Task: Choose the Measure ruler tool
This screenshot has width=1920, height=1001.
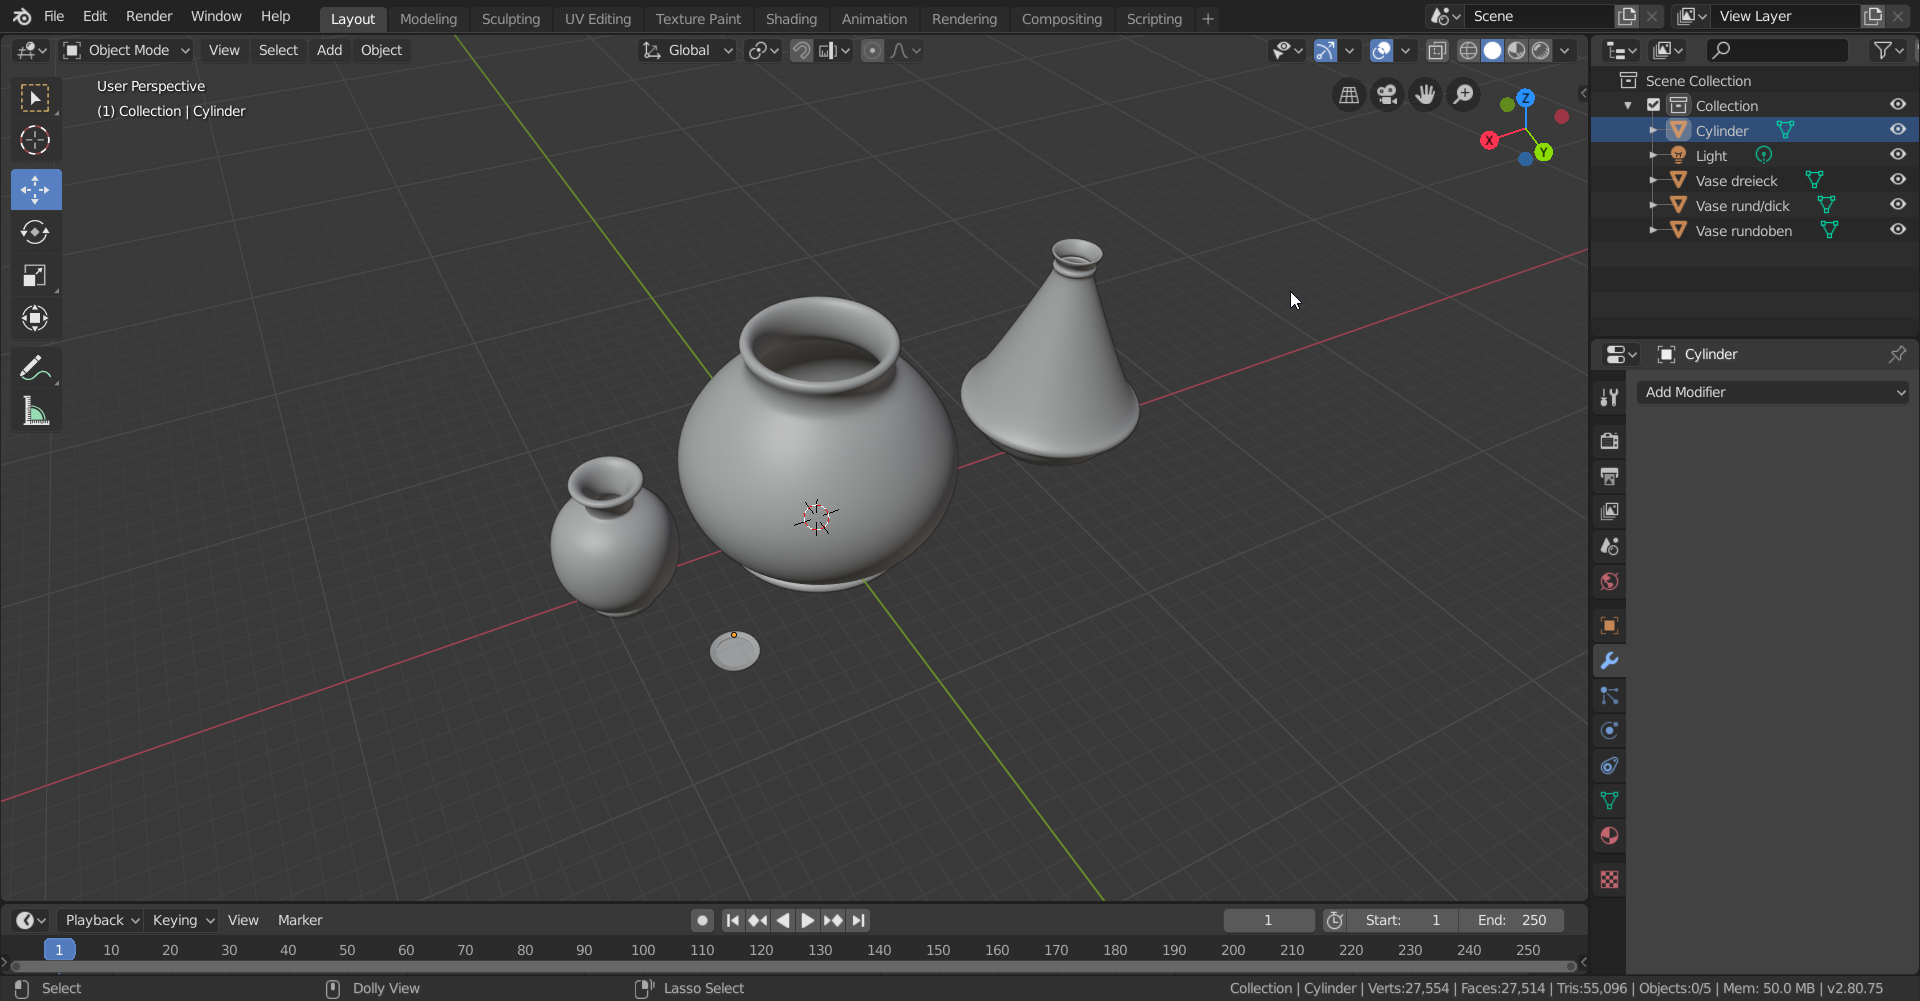Action: click(35, 411)
